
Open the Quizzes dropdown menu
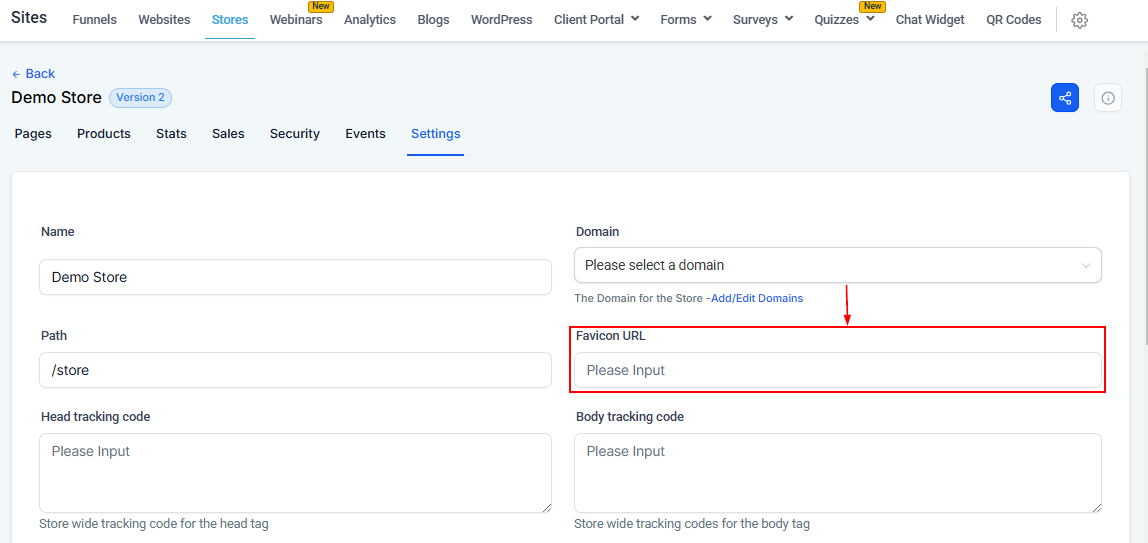coord(844,20)
